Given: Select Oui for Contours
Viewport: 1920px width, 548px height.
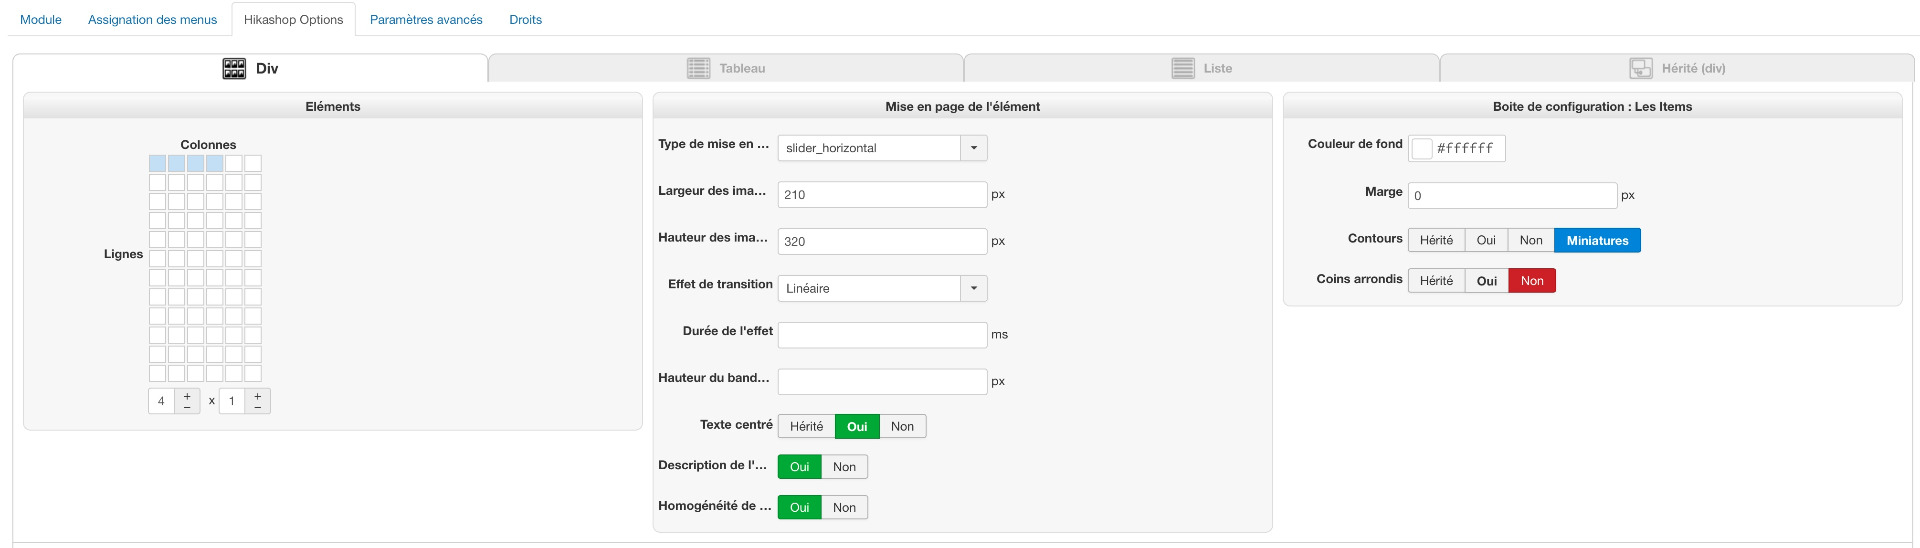Looking at the screenshot, I should point(1486,241).
